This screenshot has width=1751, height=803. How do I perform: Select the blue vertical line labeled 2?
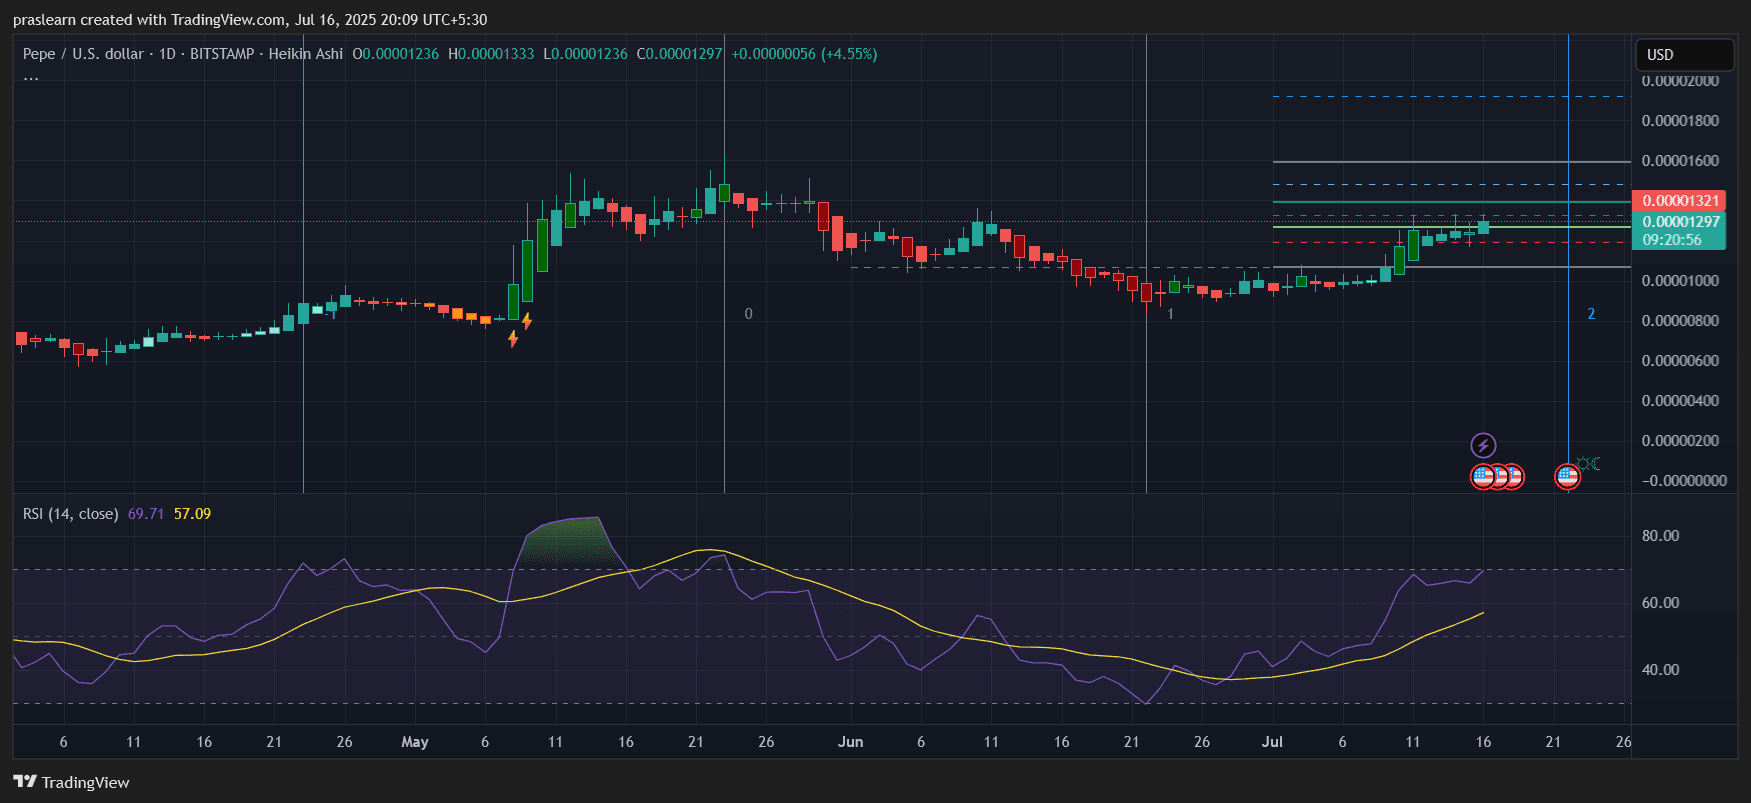tap(1568, 262)
